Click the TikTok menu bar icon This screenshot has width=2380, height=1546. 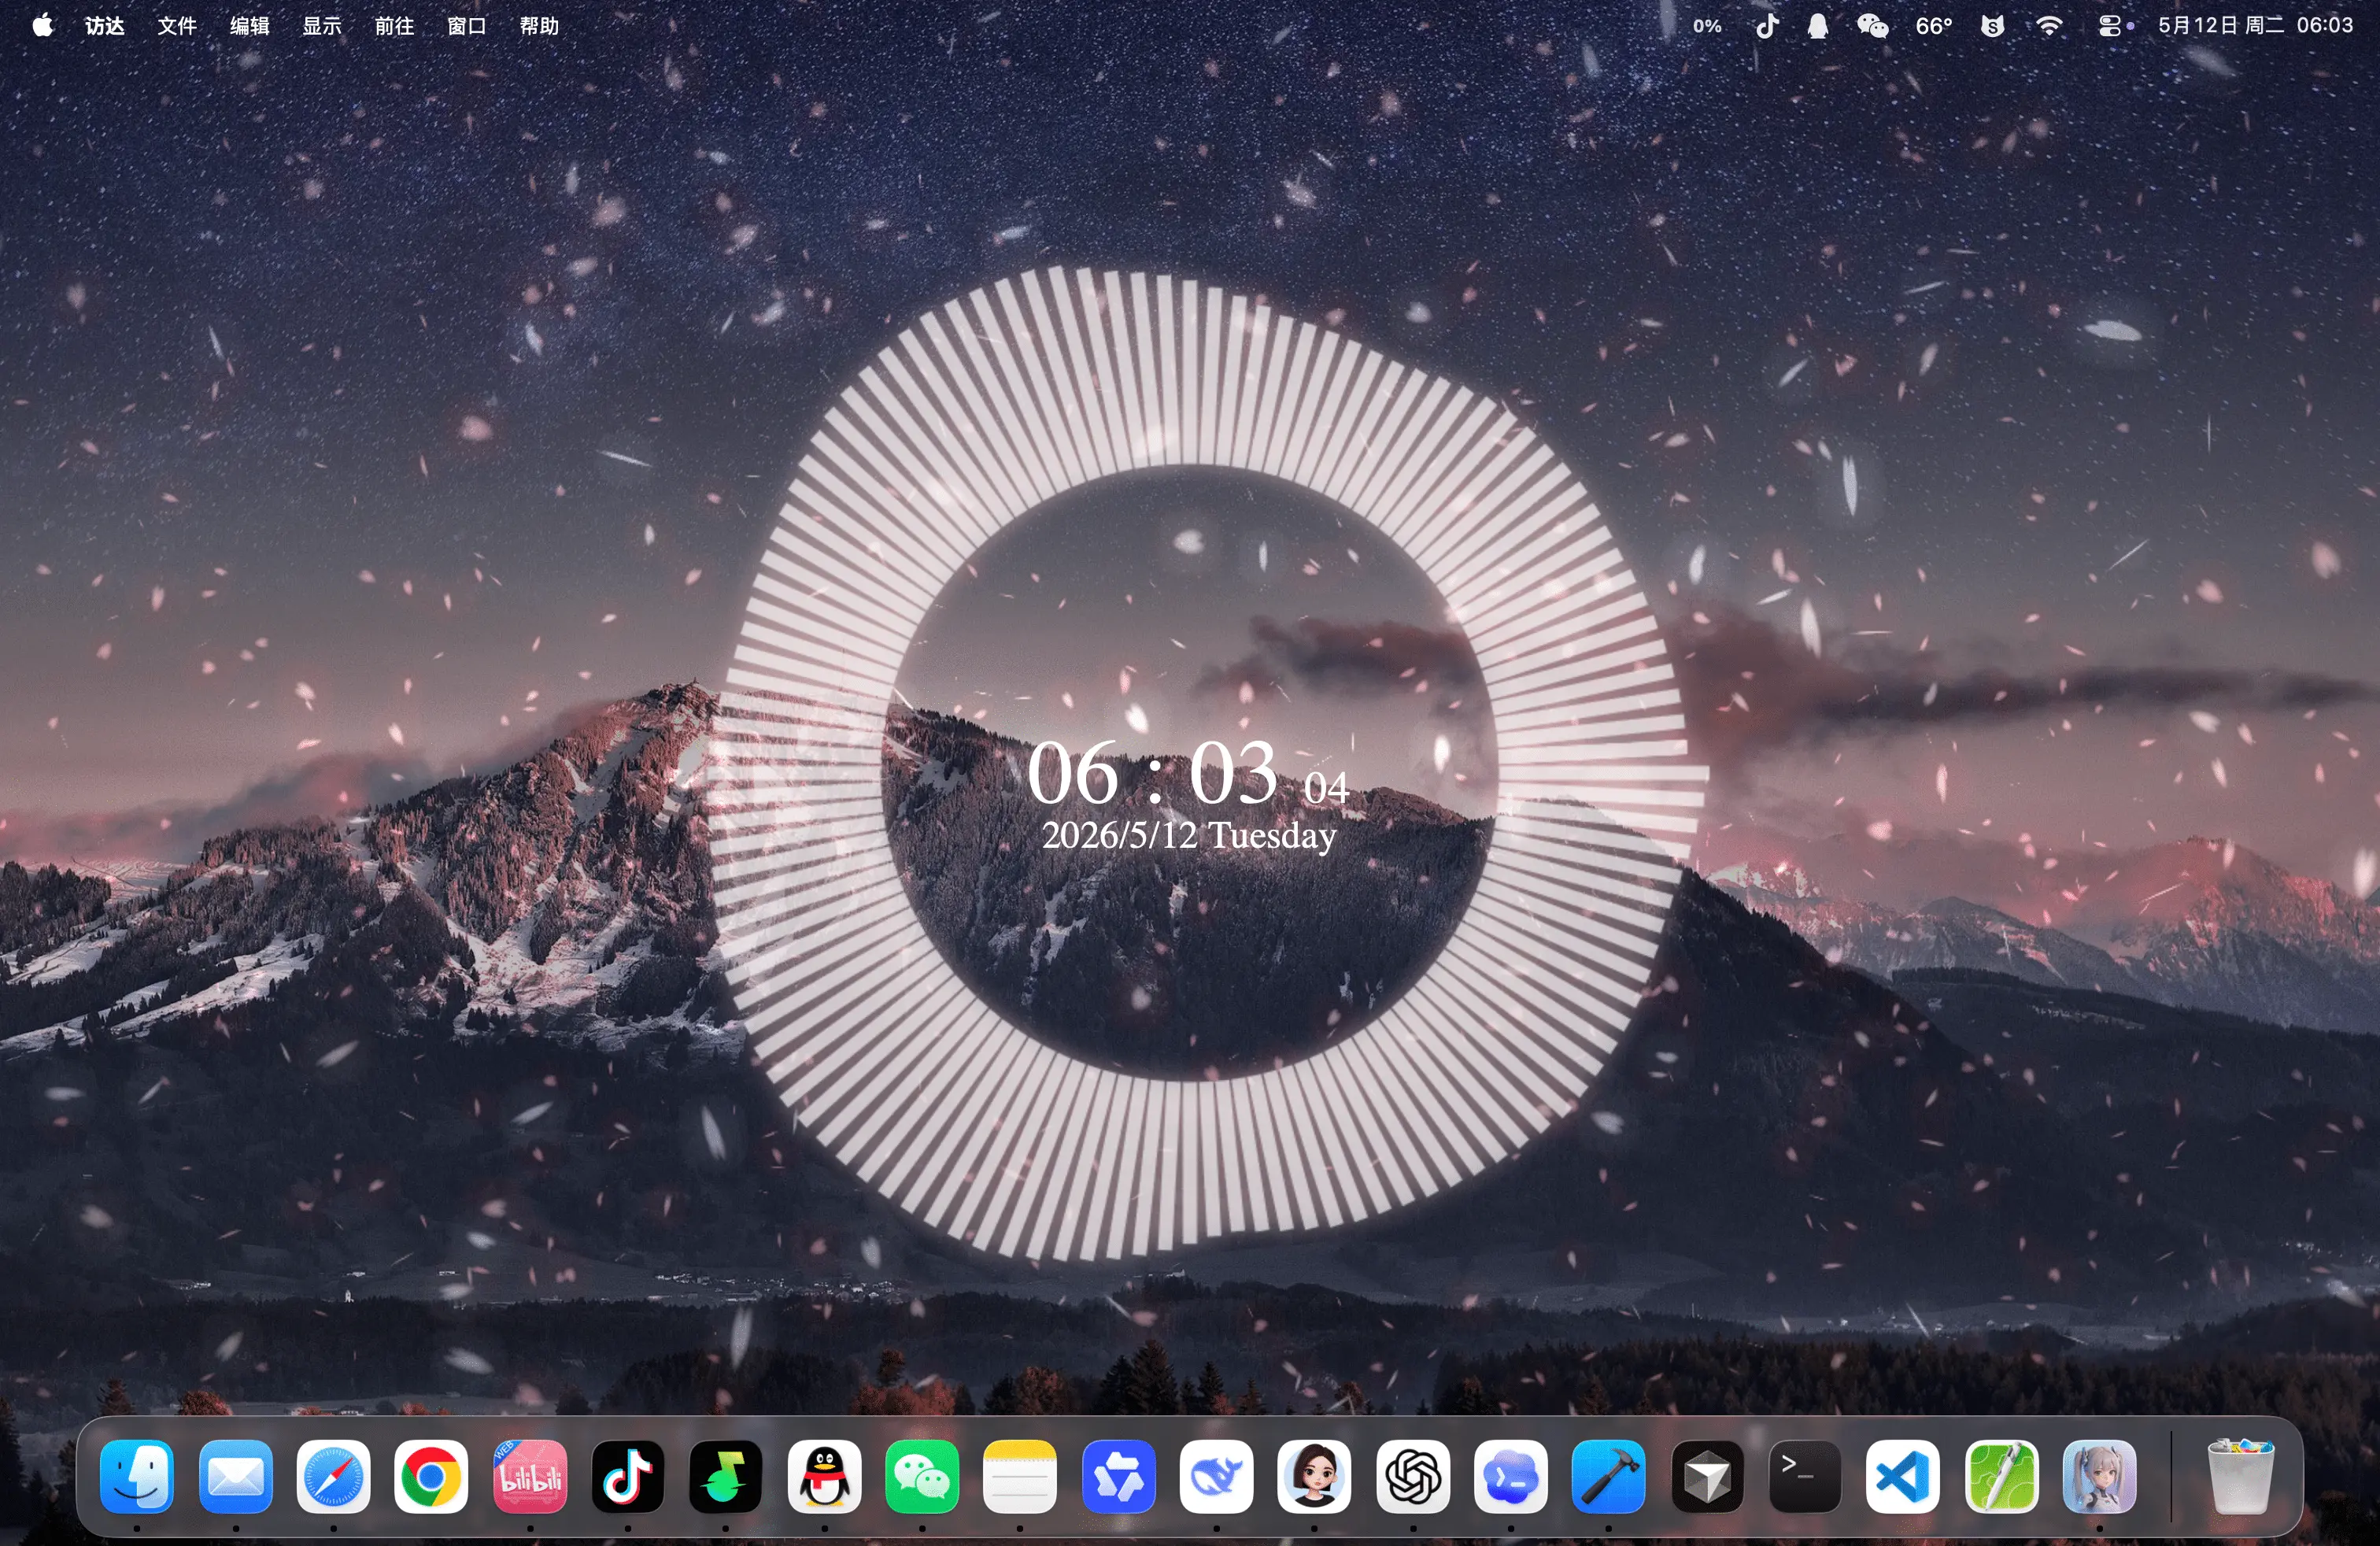1767,26
